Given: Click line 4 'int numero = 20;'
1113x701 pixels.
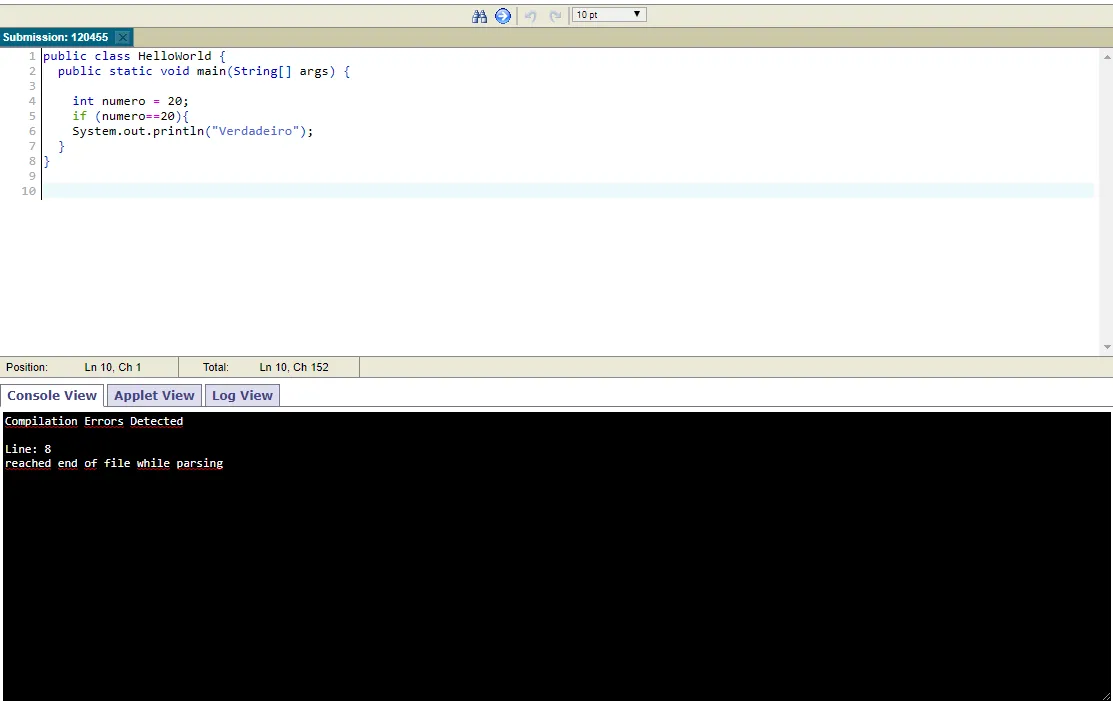Looking at the screenshot, I should [131, 101].
